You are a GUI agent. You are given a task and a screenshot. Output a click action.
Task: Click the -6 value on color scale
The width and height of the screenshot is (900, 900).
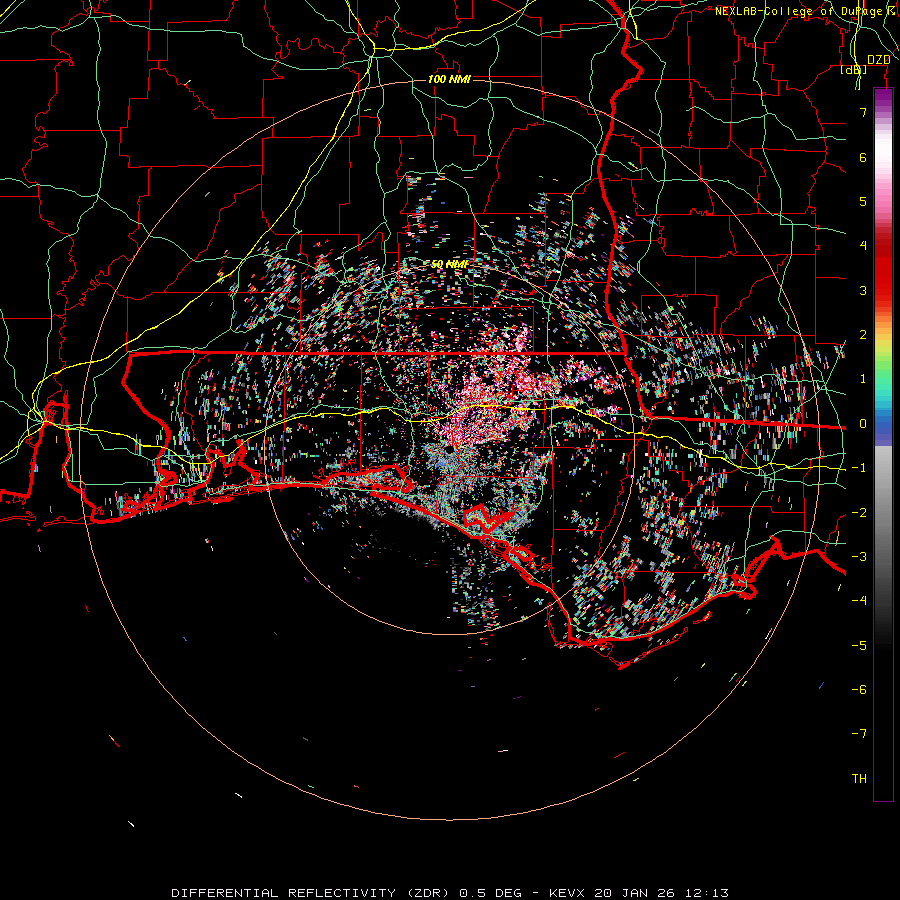[x=859, y=689]
